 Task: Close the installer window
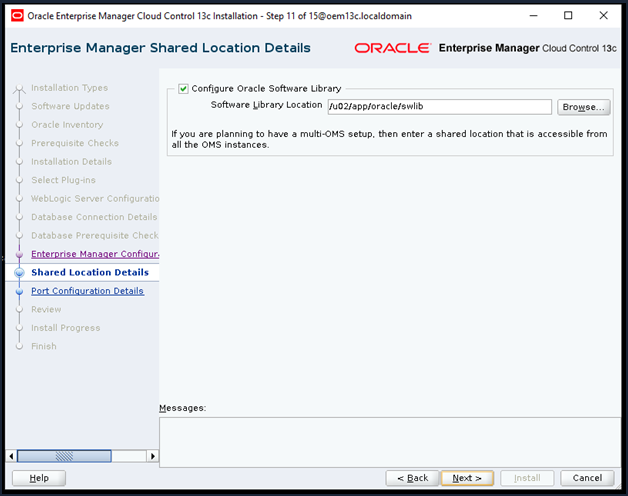coord(603,16)
